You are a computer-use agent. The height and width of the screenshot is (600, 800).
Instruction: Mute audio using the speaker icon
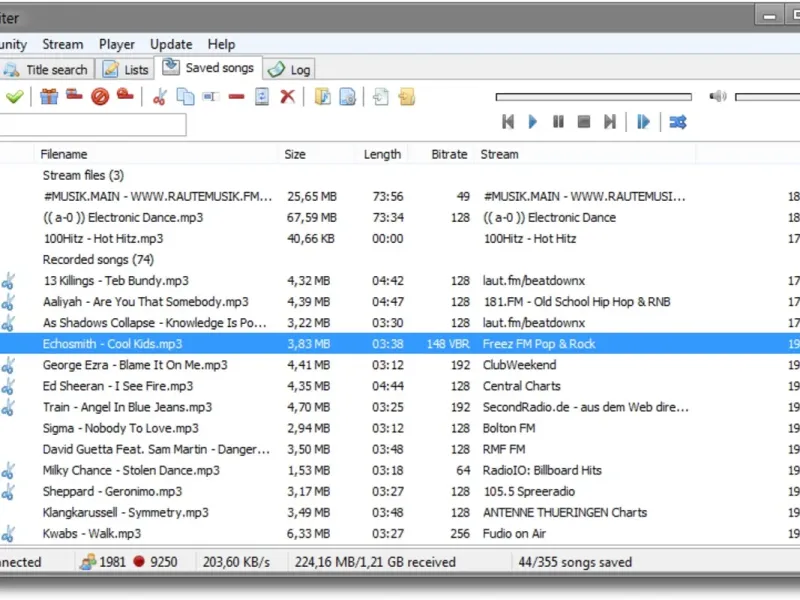tap(717, 97)
